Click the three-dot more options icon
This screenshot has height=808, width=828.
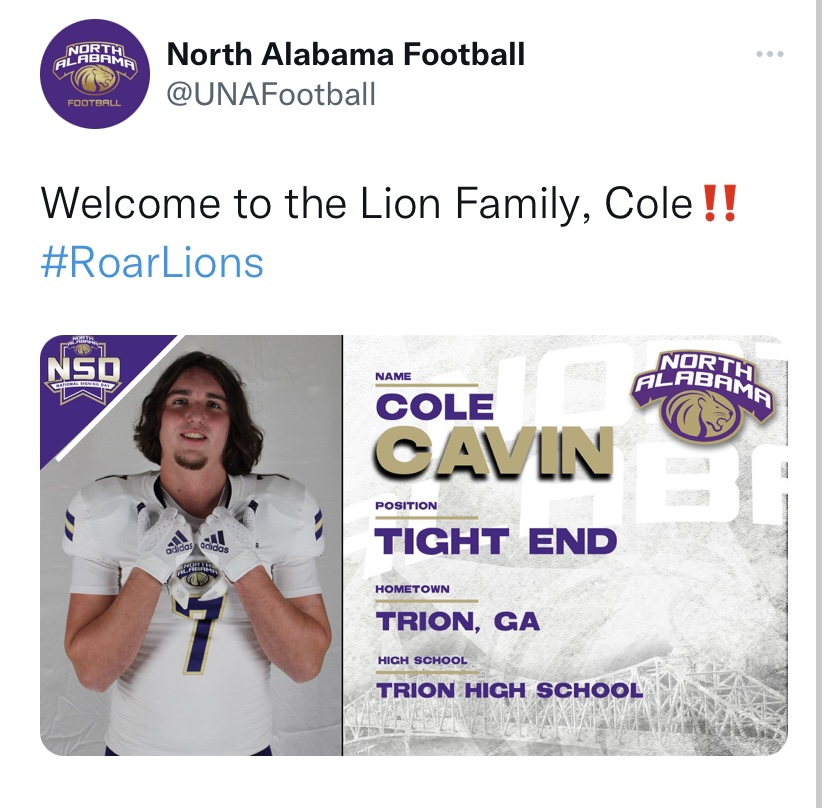(769, 54)
